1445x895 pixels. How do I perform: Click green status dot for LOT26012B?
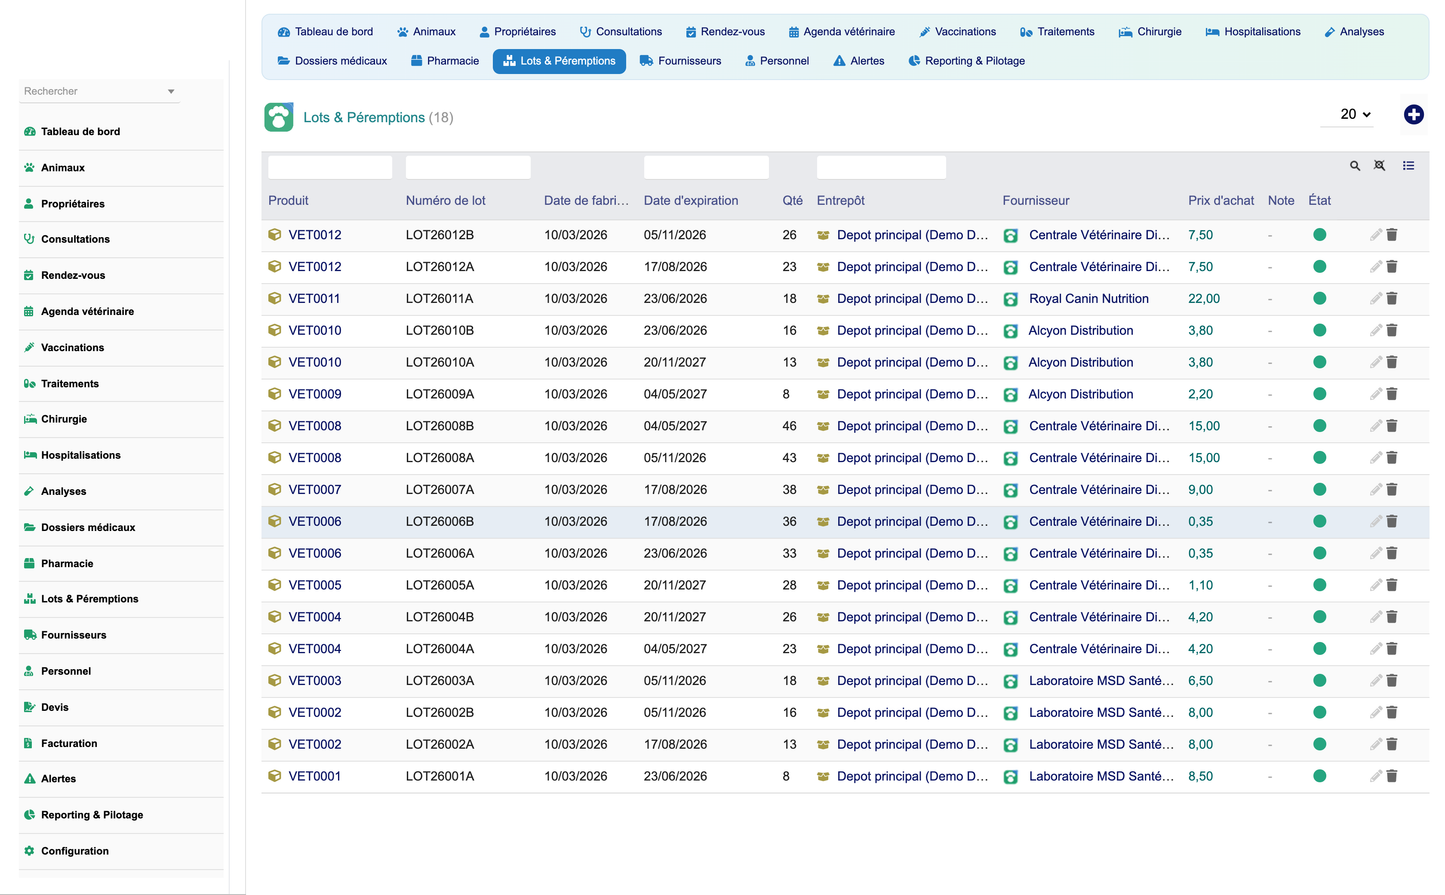point(1320,235)
